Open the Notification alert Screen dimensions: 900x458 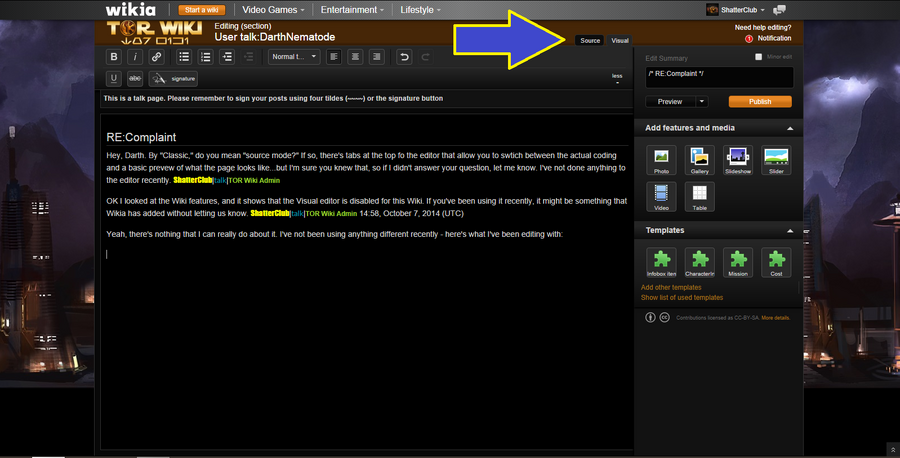point(768,38)
